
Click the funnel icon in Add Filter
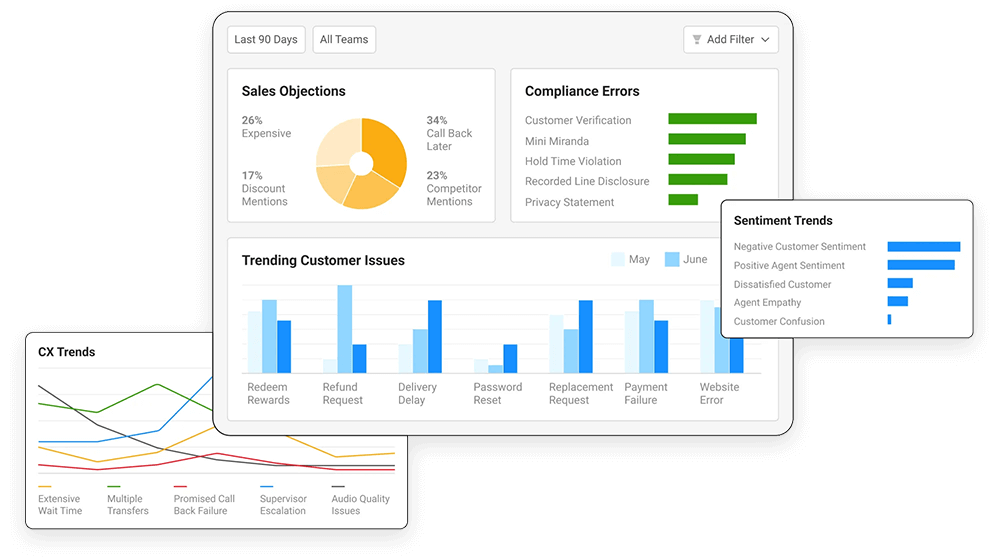(697, 40)
